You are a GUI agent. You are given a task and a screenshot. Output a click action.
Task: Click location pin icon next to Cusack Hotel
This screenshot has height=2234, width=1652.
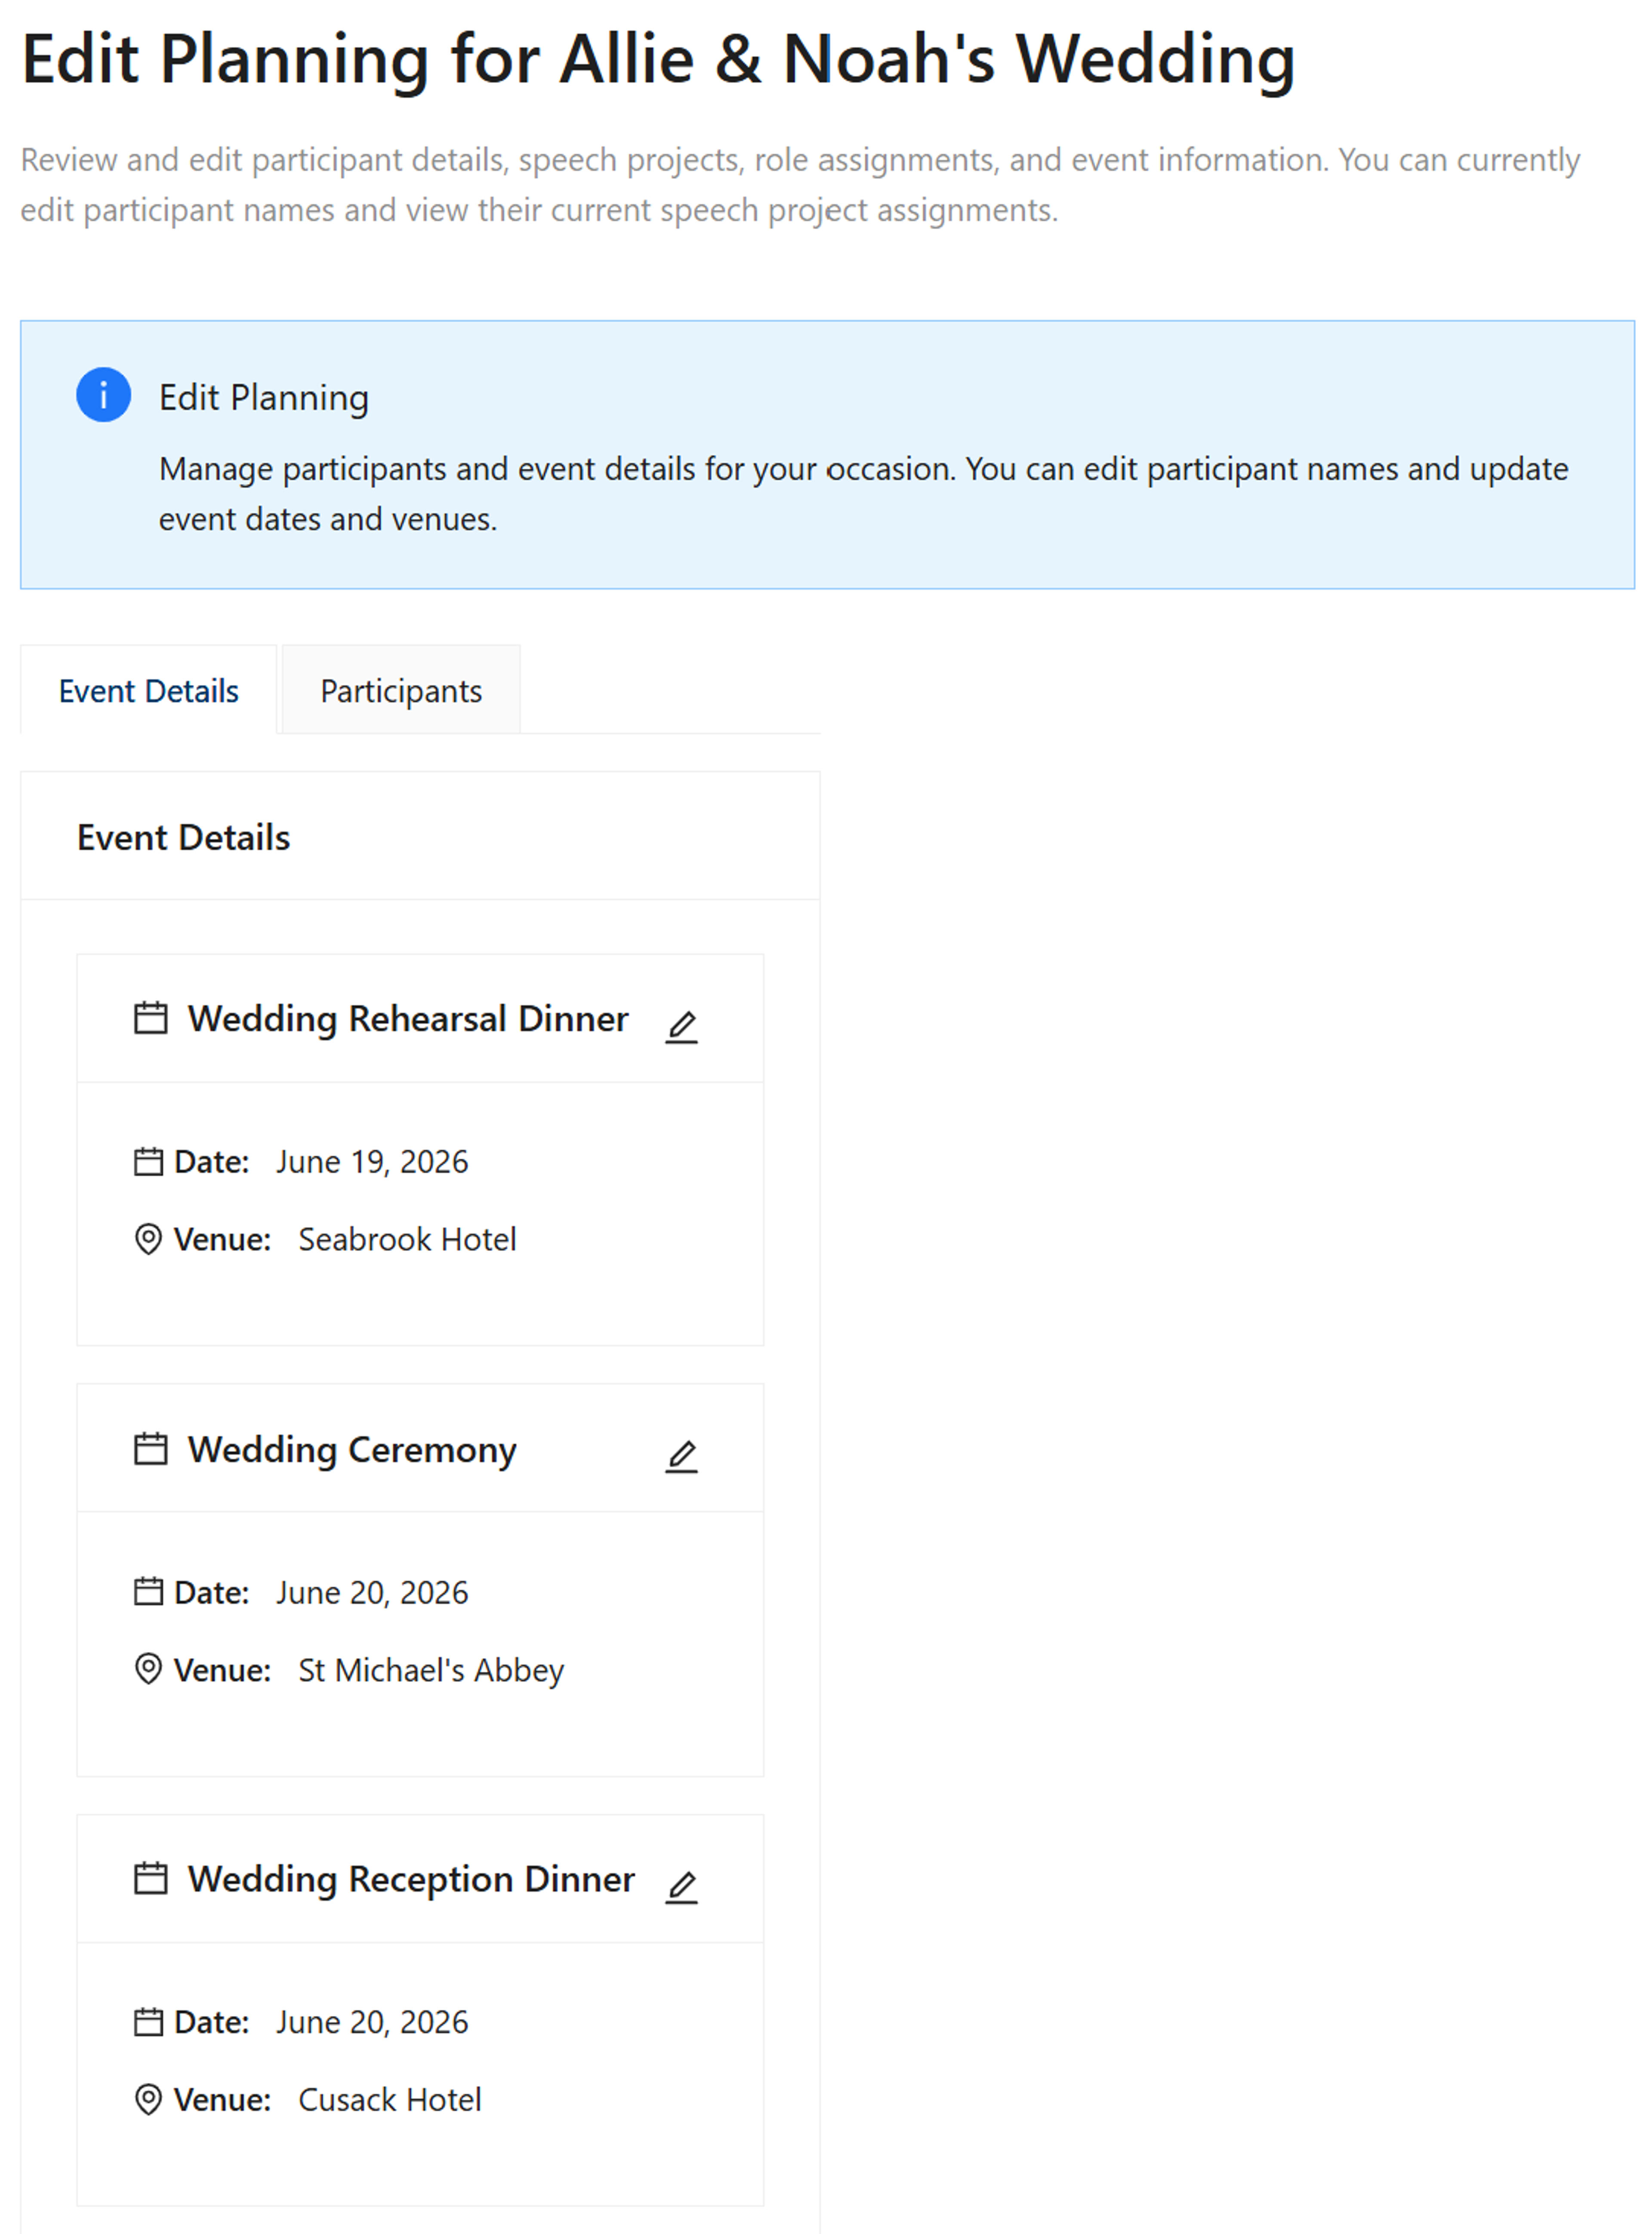click(x=148, y=2099)
